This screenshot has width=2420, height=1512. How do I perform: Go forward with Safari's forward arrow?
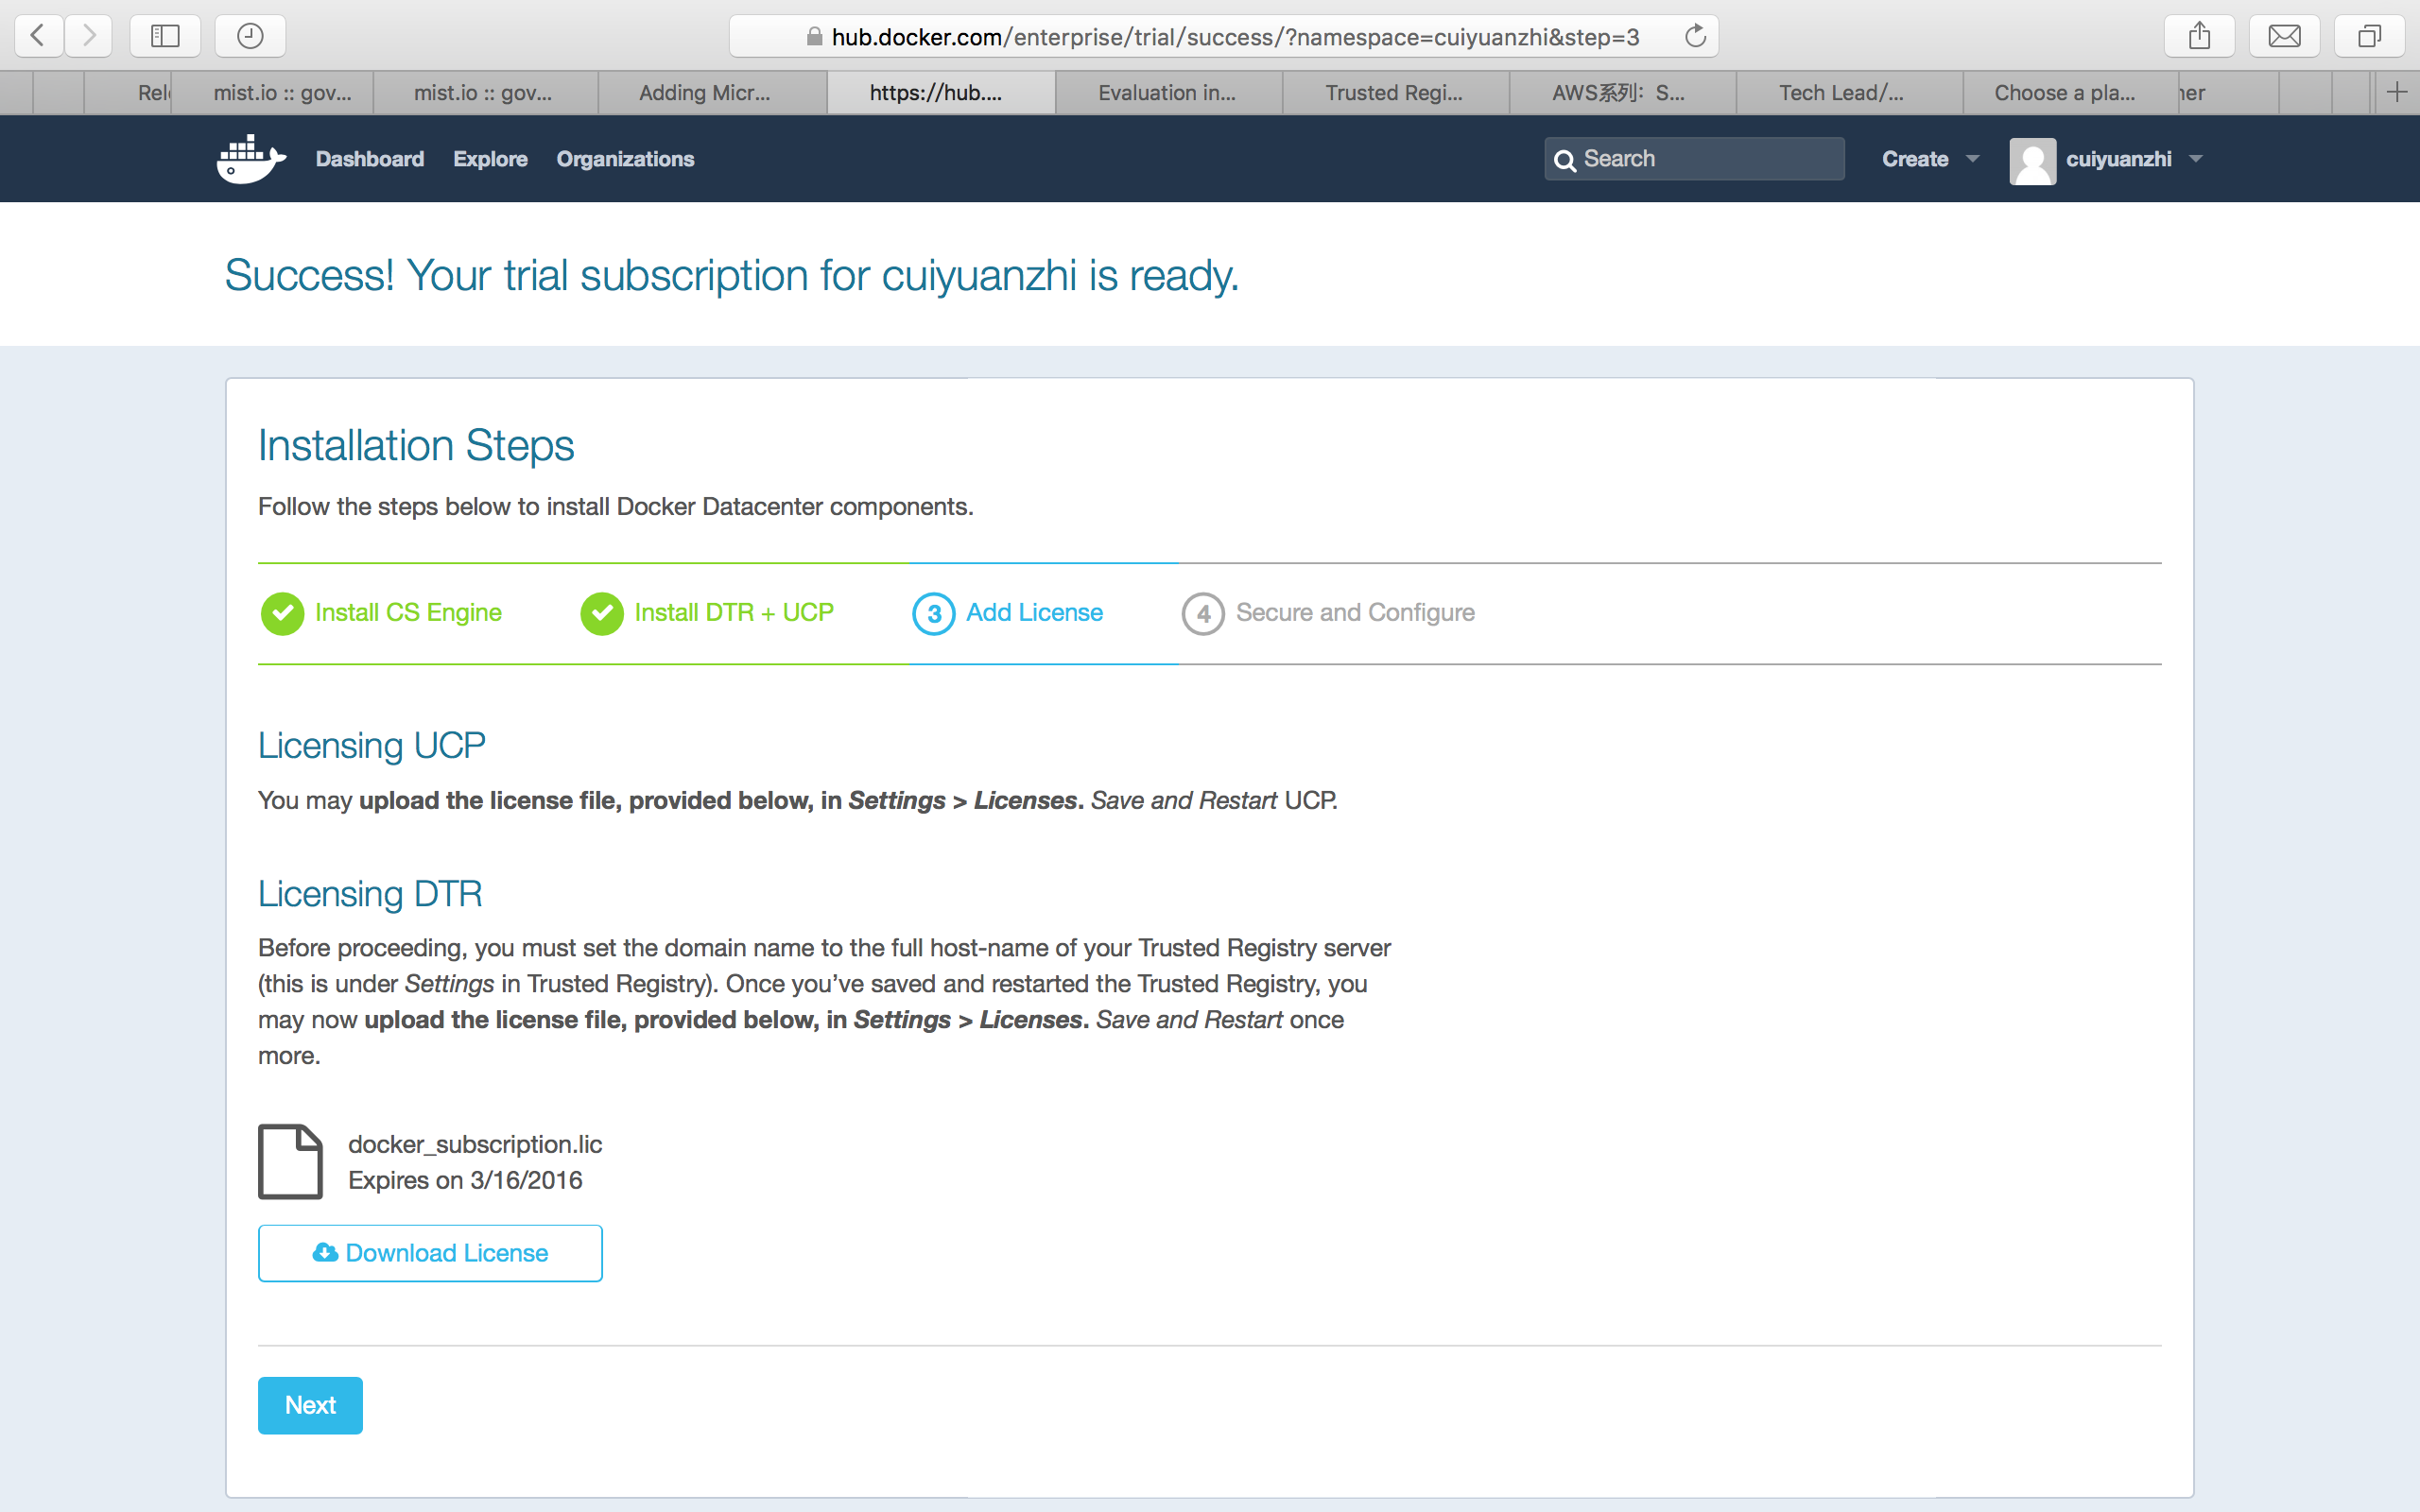(89, 36)
